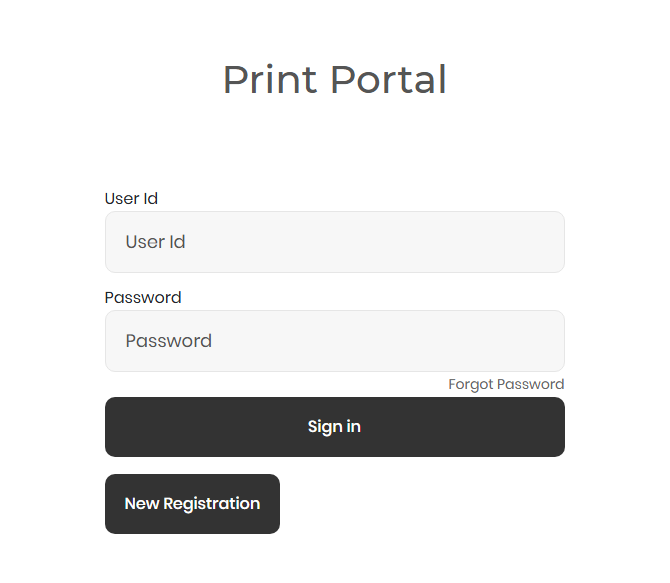Screen dimensions: 670x583
Task: Click the New Registration button
Action: pos(192,504)
